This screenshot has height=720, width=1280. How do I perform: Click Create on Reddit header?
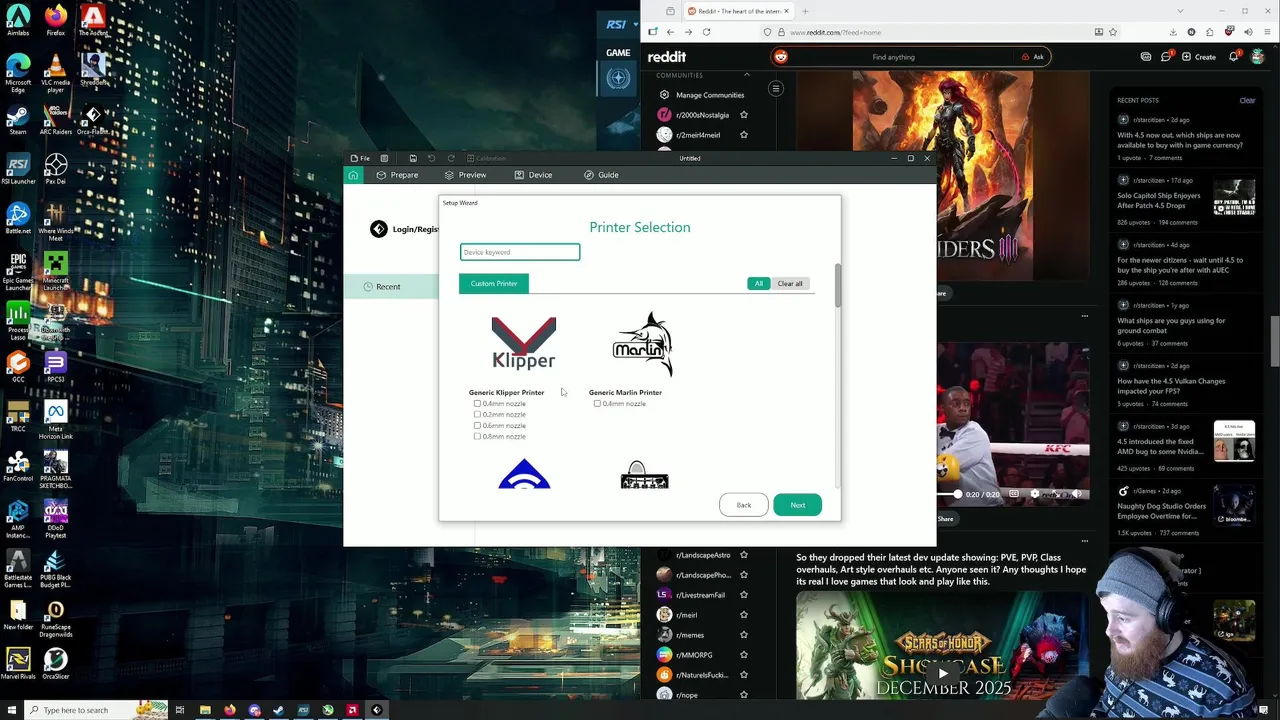(1198, 57)
